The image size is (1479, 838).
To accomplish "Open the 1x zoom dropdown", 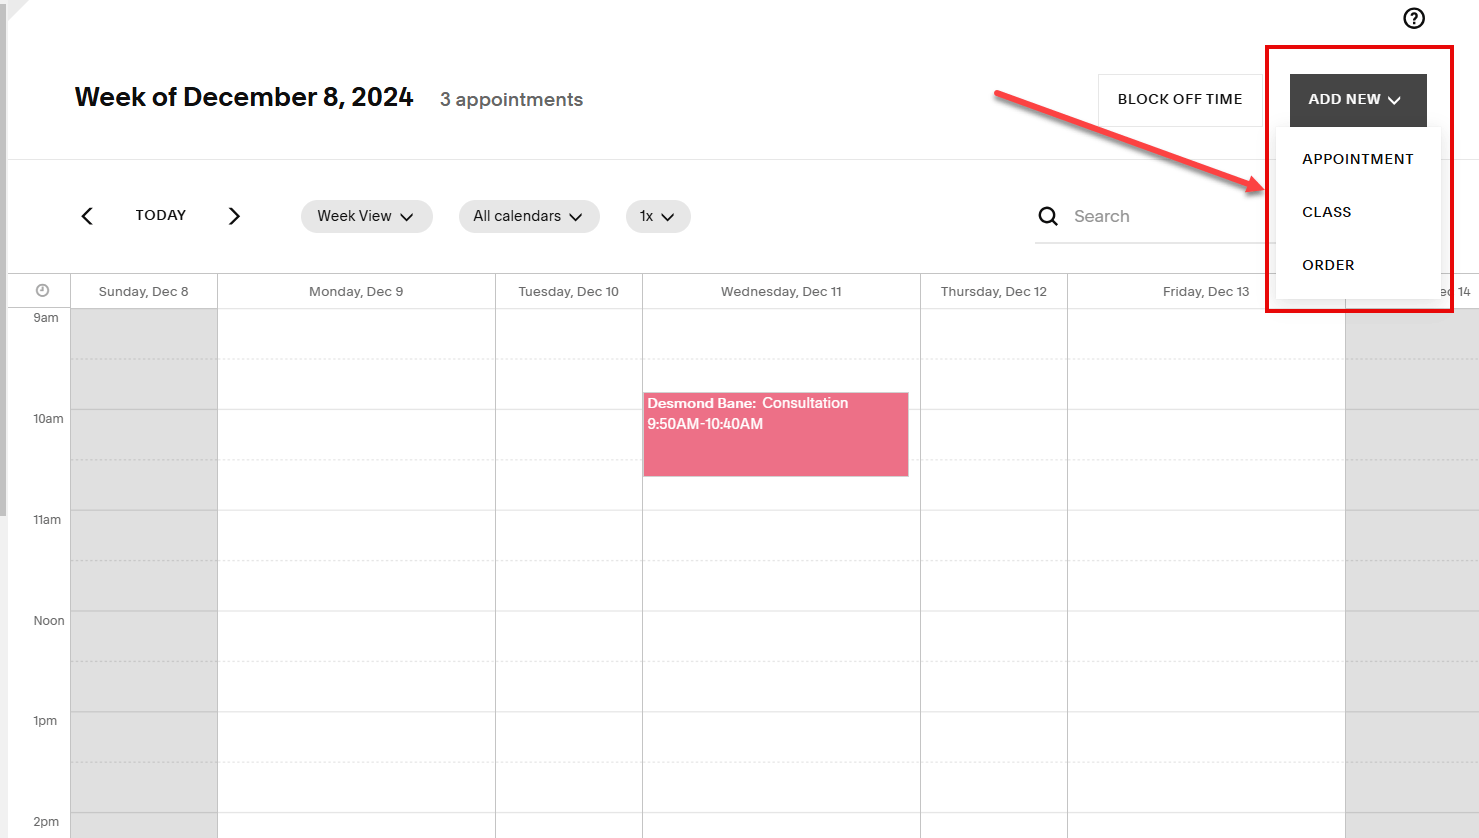I will 657,216.
